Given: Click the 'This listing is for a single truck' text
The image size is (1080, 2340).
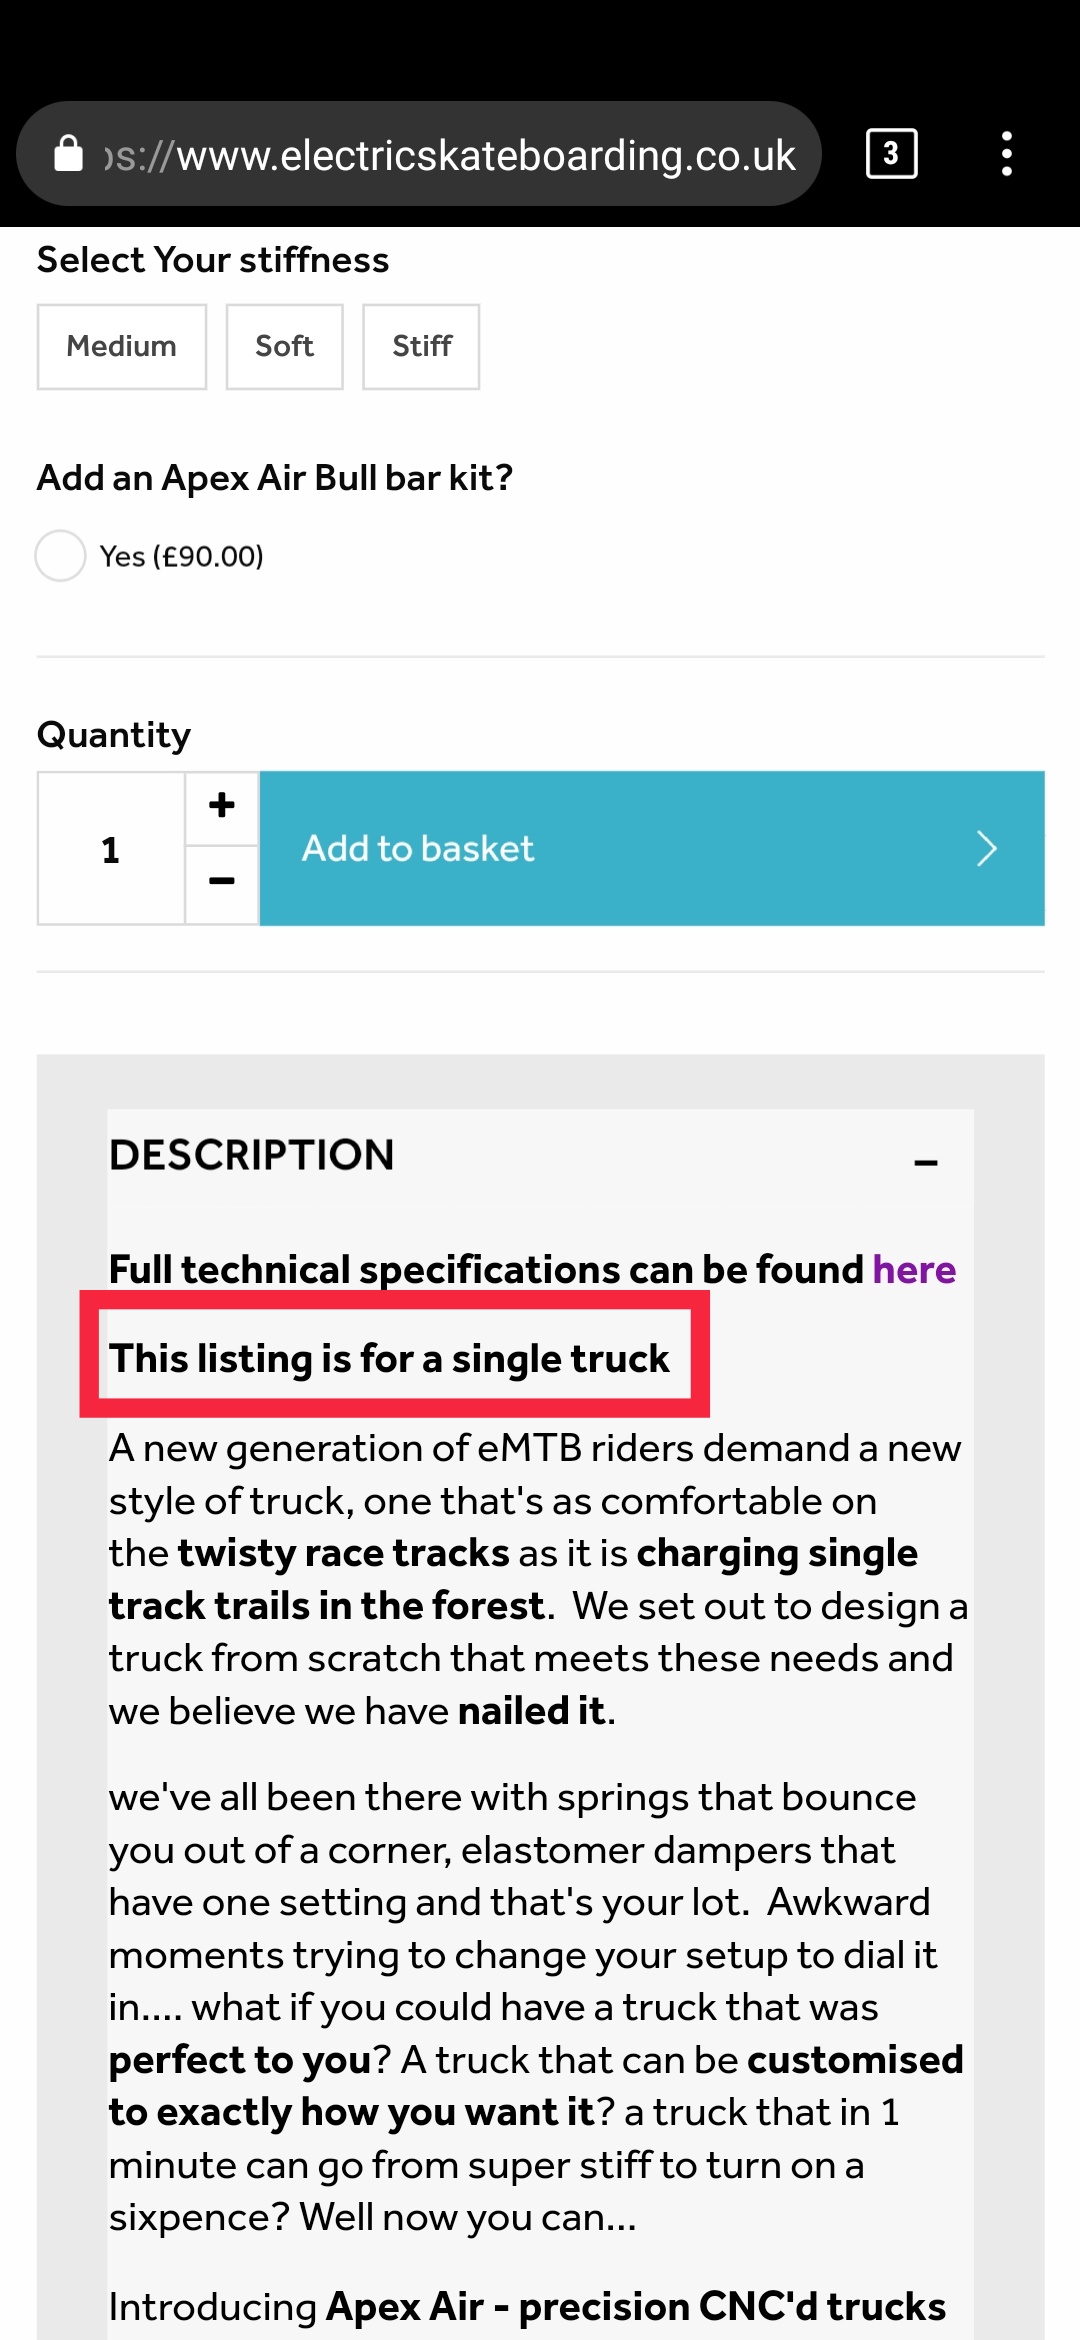Looking at the screenshot, I should coord(389,1359).
